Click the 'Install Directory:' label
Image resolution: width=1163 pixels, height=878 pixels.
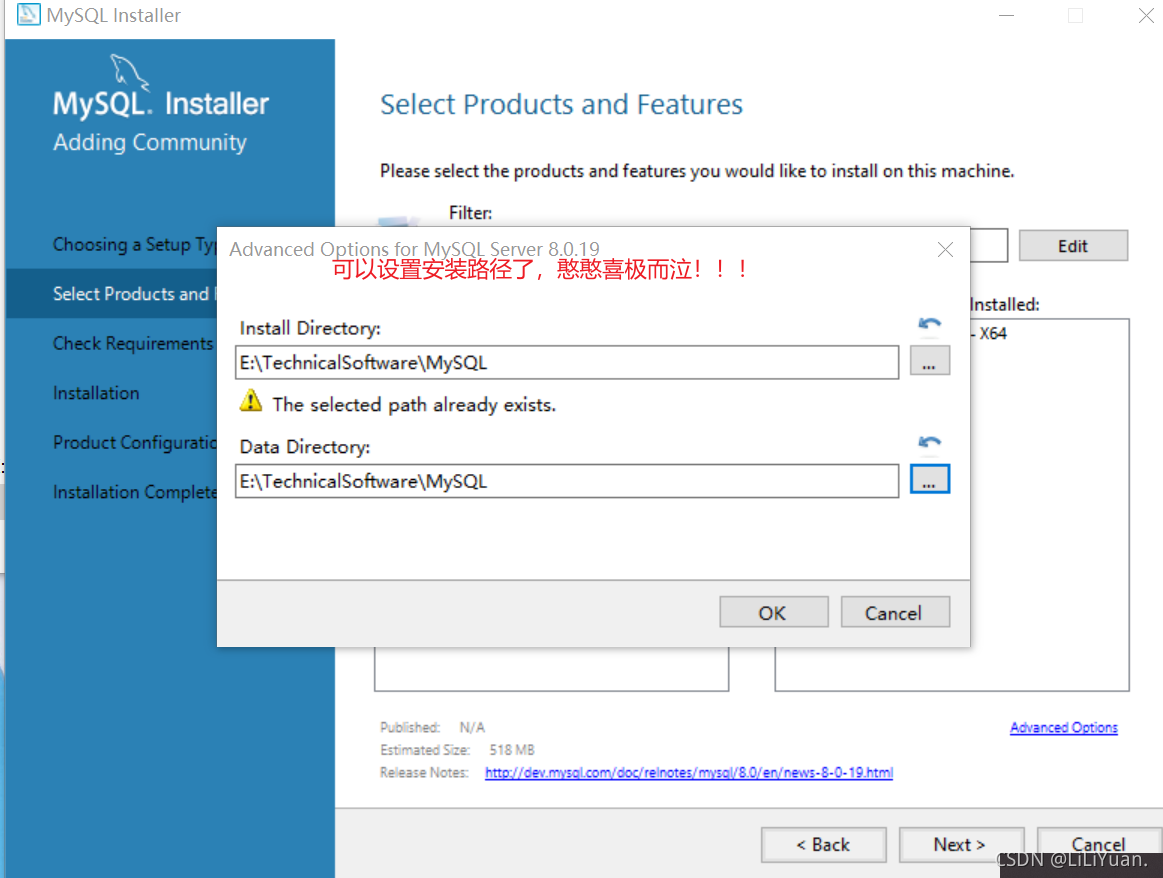[310, 328]
